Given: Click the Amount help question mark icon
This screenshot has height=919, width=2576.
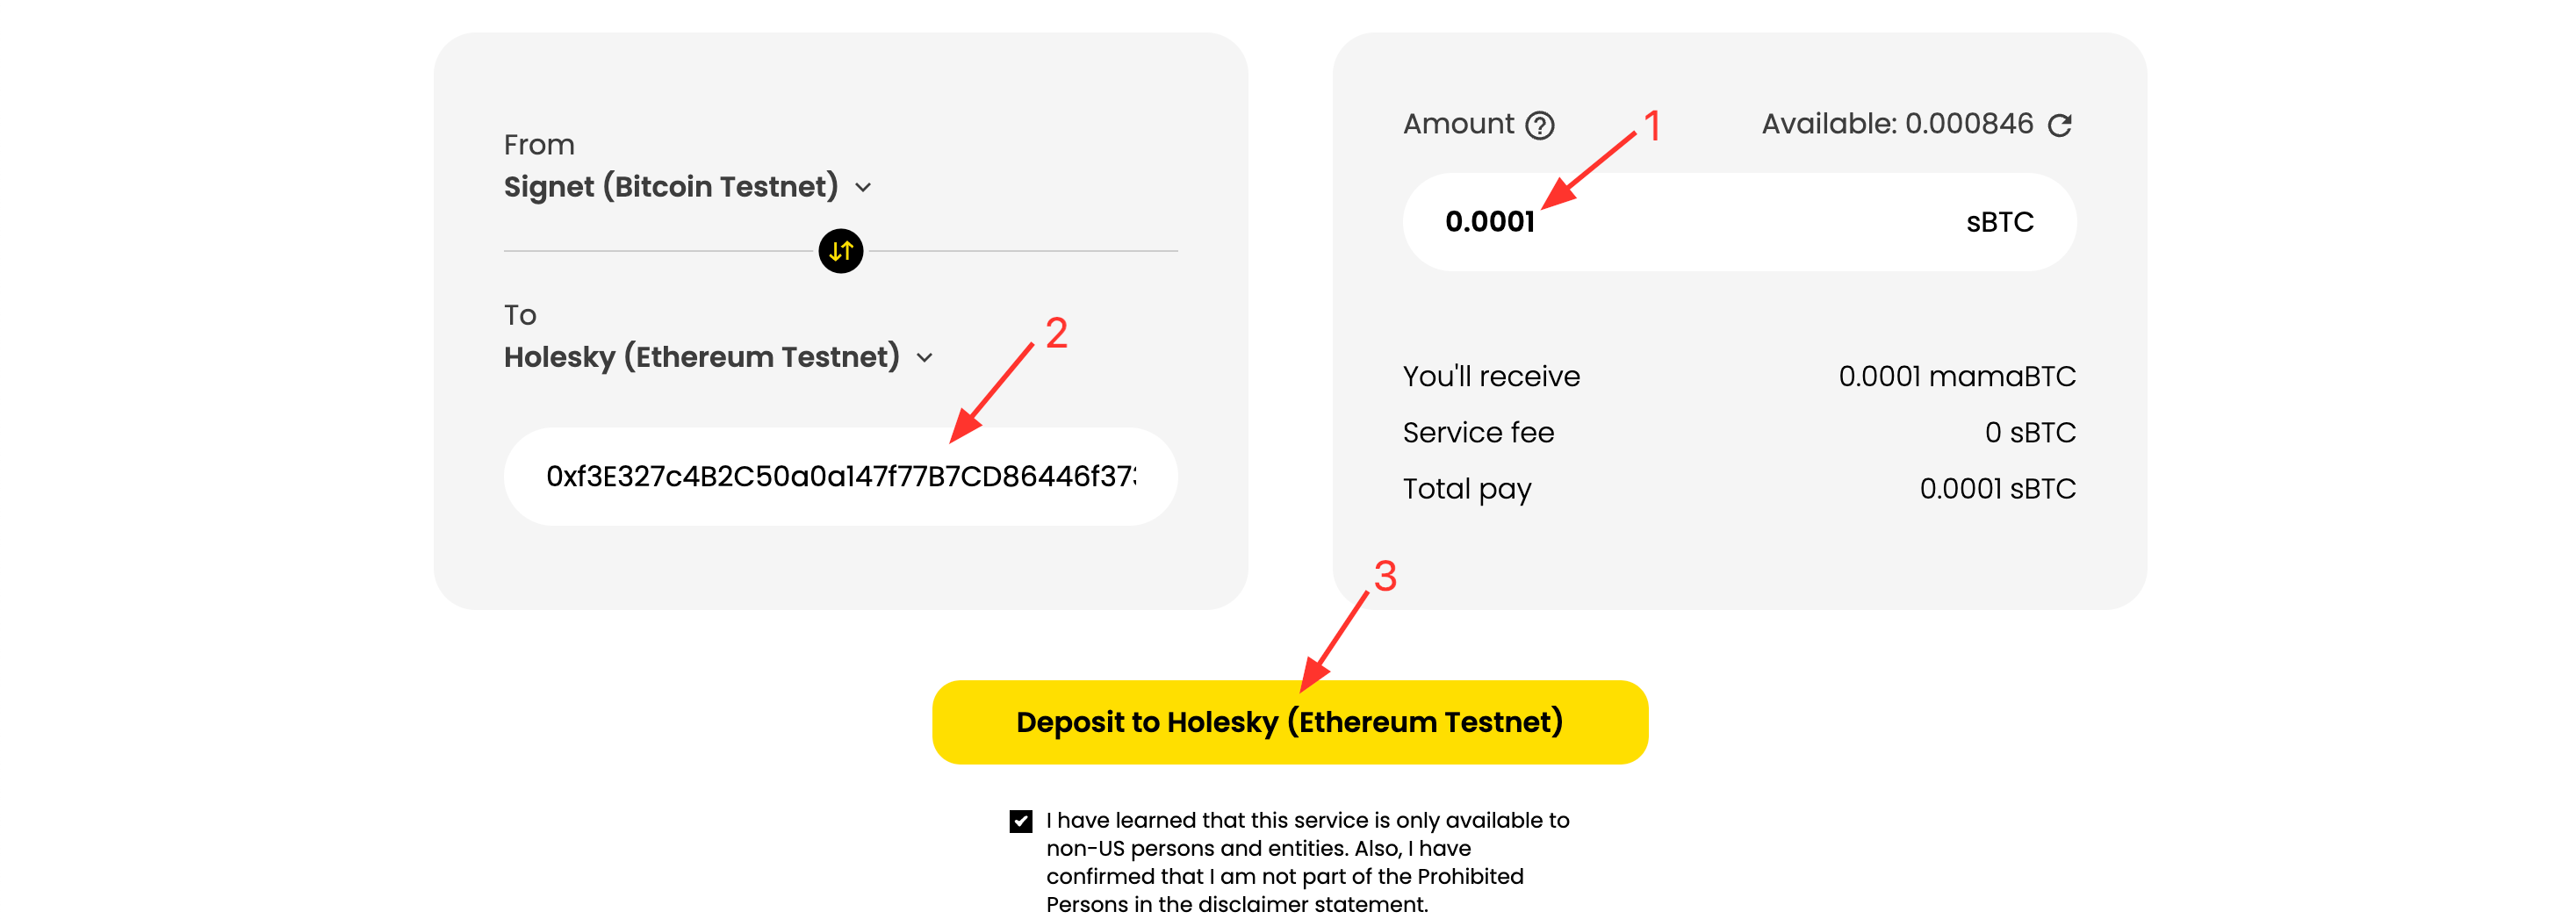Looking at the screenshot, I should (1539, 125).
